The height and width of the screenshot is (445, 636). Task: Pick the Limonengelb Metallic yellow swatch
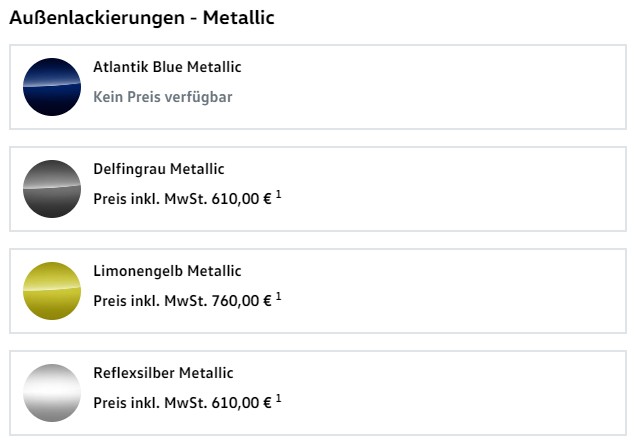(x=51, y=291)
